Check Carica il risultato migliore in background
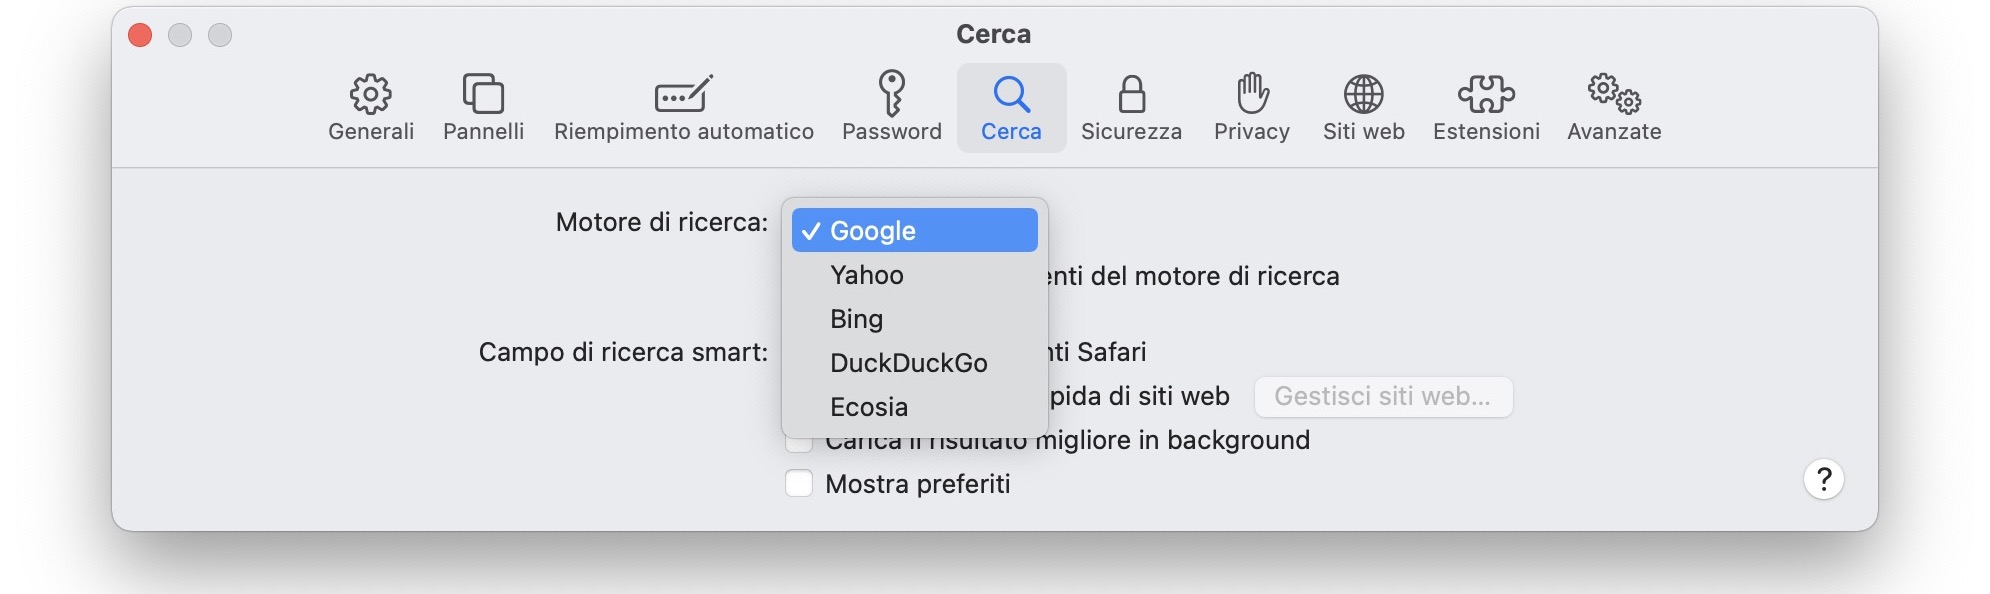Screen dimensions: 1990x594 pos(800,440)
